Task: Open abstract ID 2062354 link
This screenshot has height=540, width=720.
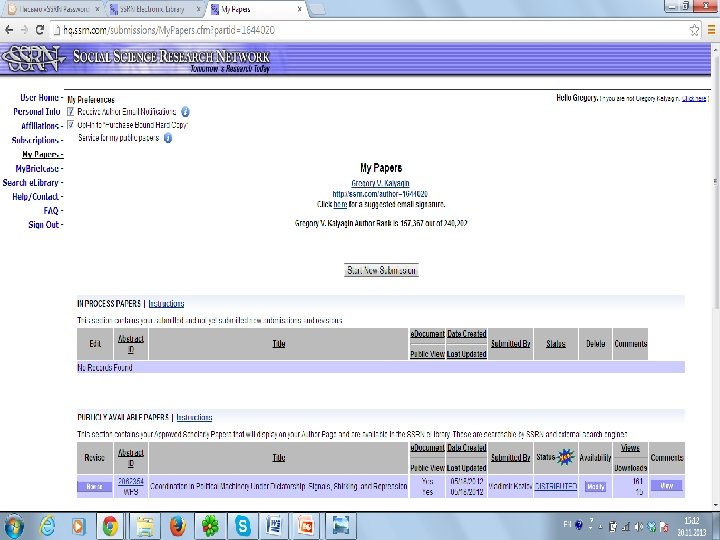Action: (x=131, y=481)
